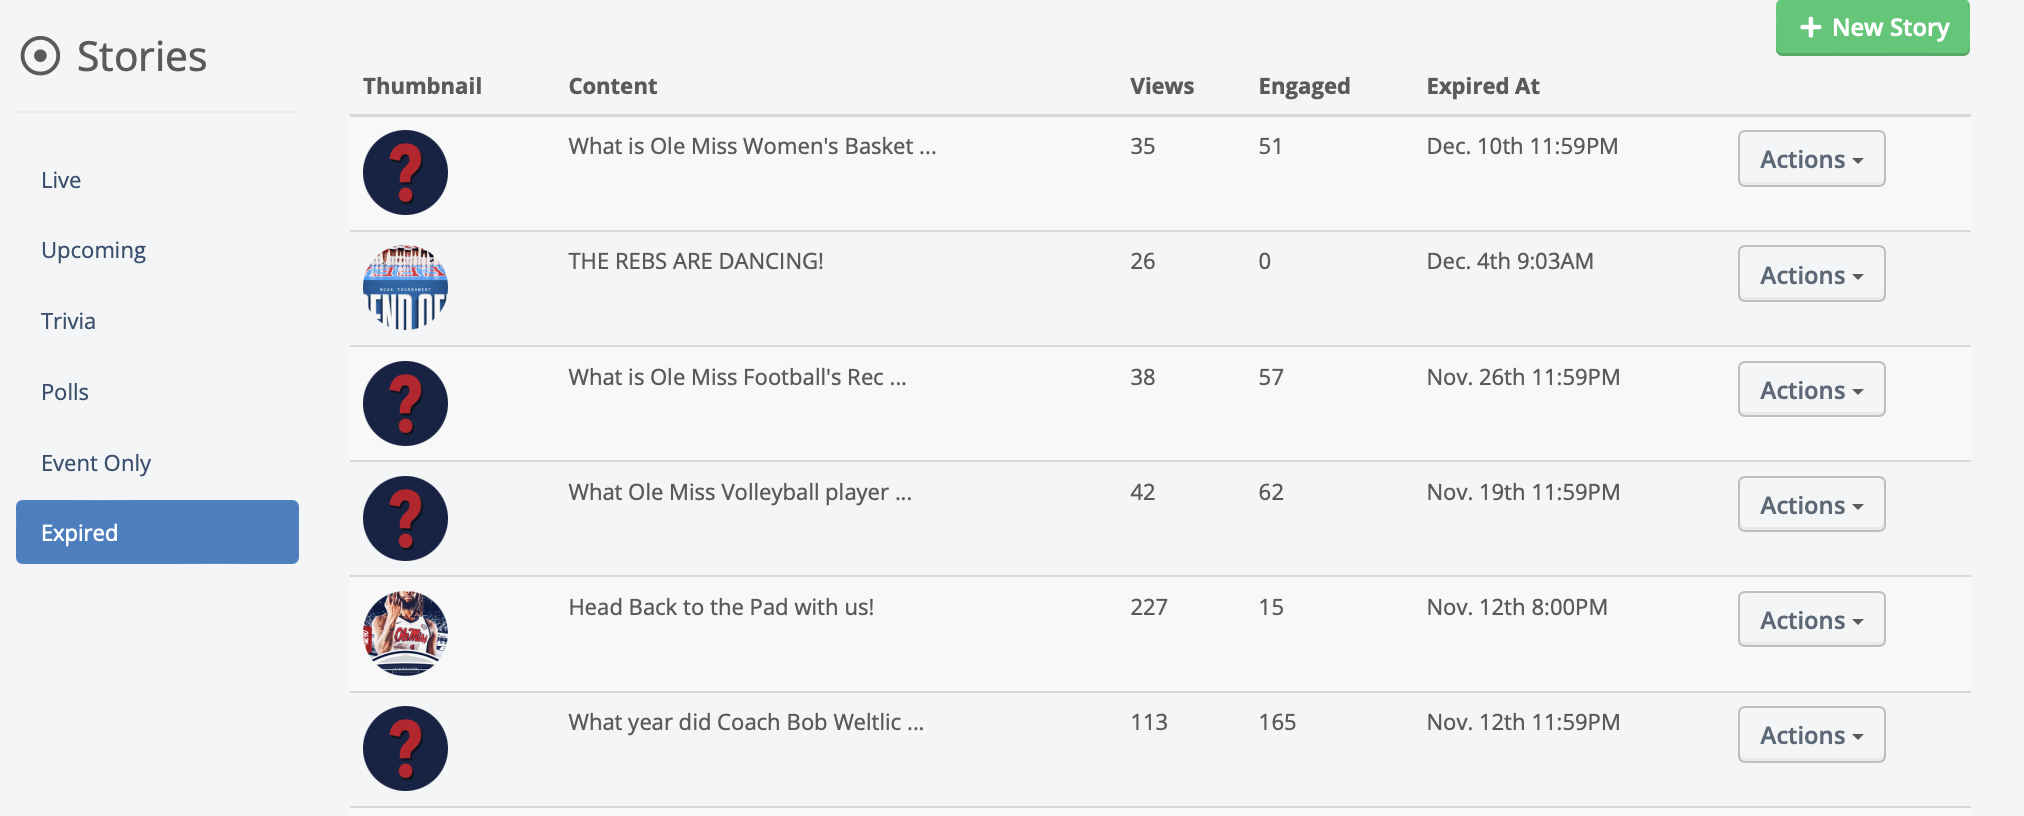Click the Football trivia question-mark thumbnail
This screenshot has height=816, width=2024.
point(405,403)
